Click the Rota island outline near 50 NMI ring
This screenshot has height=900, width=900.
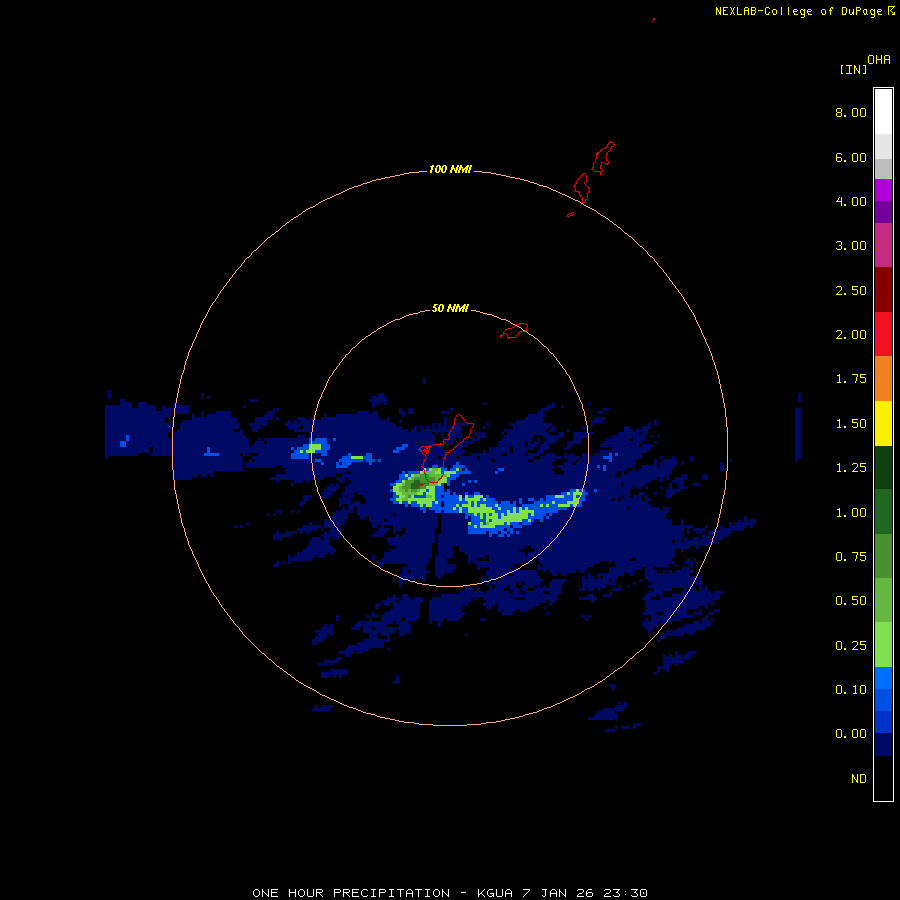pos(514,331)
